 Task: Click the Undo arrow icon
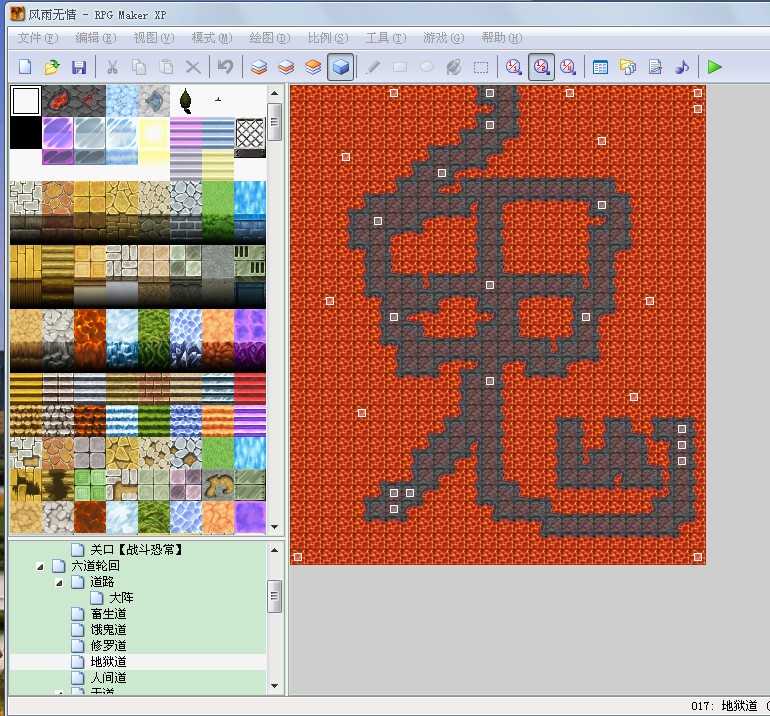[225, 67]
